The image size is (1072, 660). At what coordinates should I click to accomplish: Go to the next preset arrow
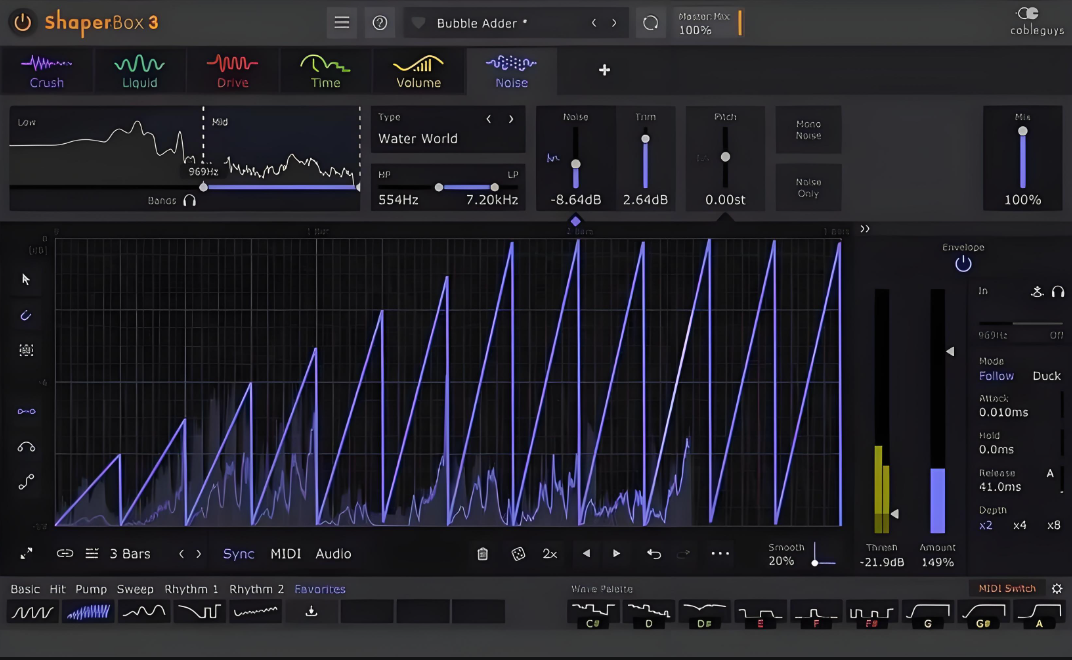coord(614,23)
